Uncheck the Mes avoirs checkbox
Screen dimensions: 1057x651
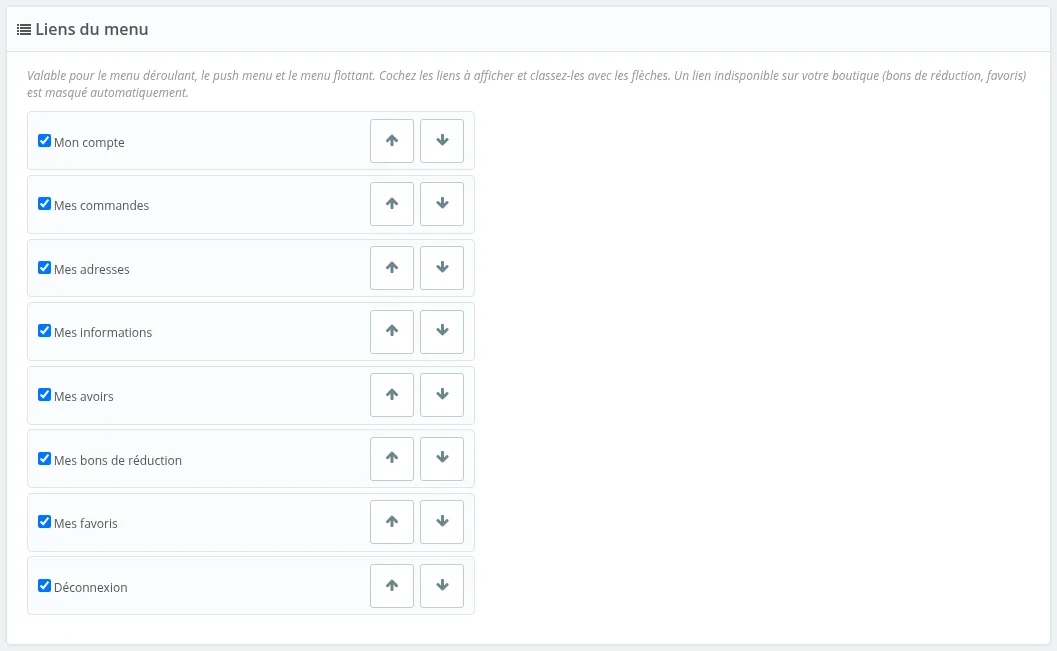(x=44, y=395)
